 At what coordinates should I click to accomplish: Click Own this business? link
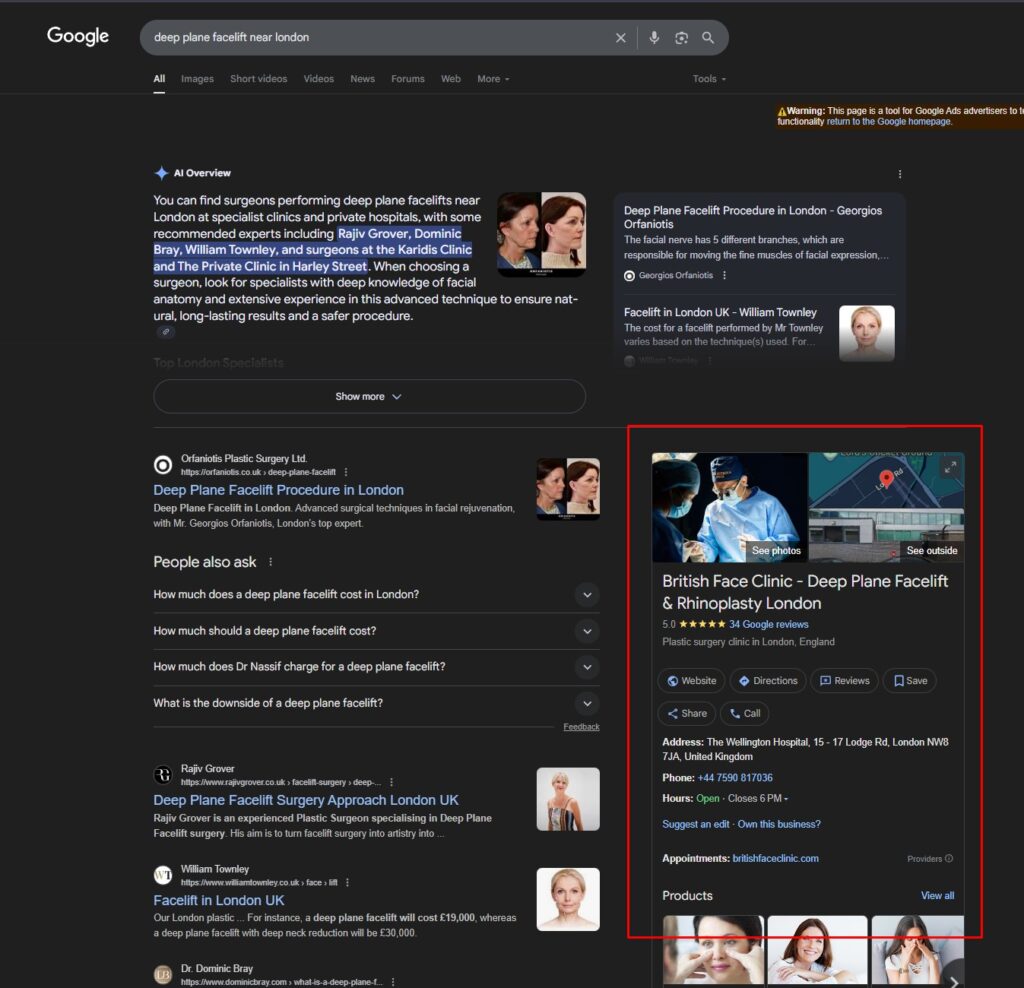779,824
